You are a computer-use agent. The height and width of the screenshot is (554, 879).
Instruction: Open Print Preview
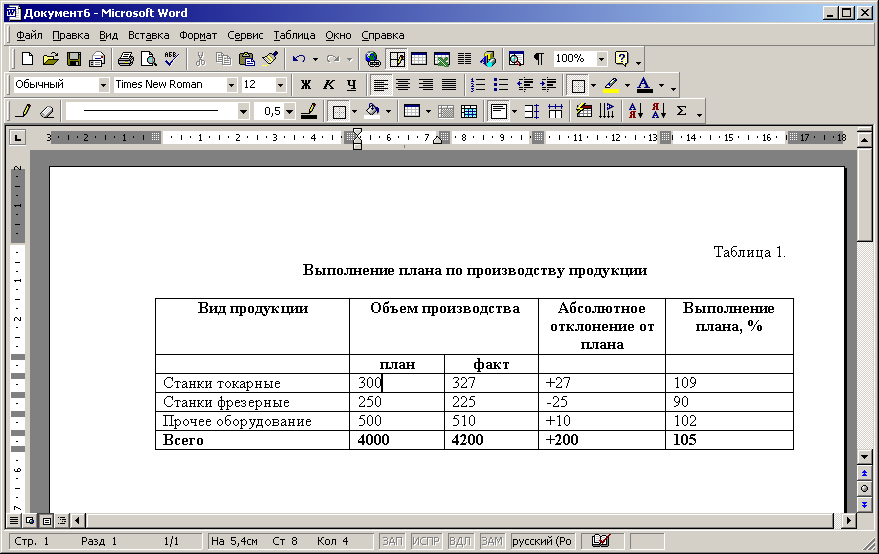149,58
